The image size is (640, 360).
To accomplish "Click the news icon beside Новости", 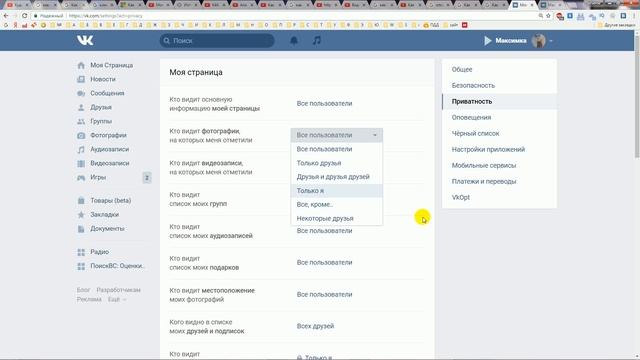I will 81,79.
